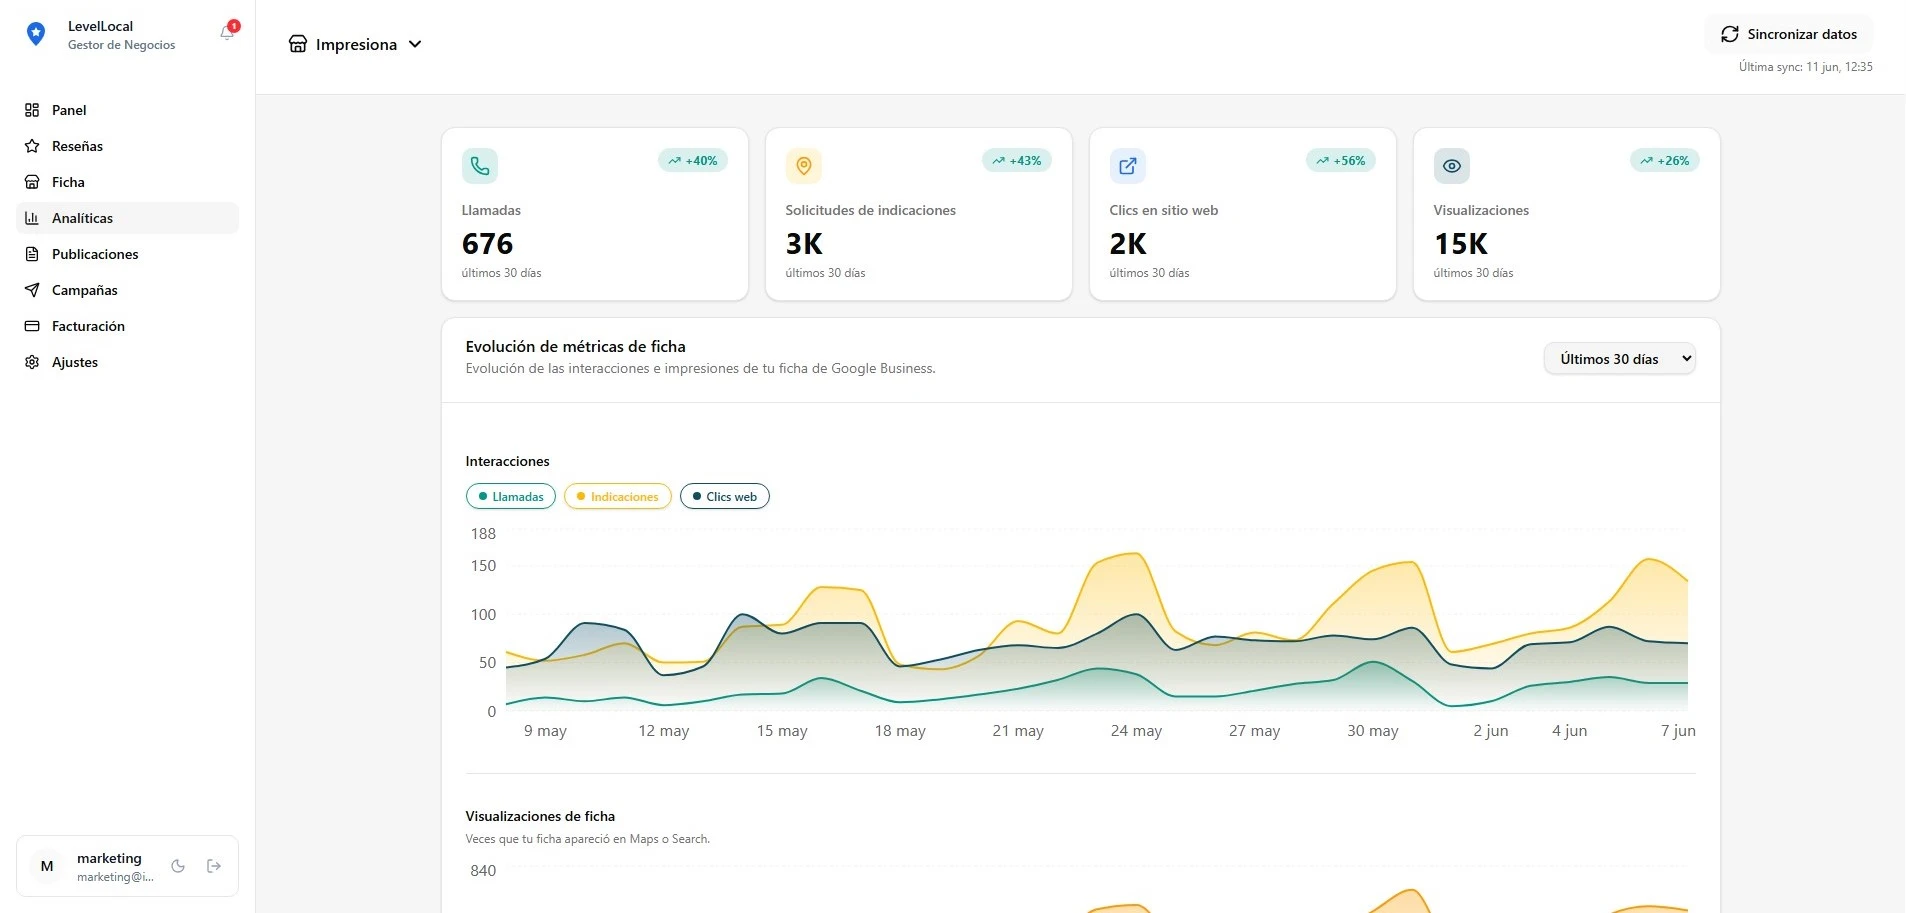This screenshot has width=1906, height=913.
Task: Click the logout icon in user panel
Action: click(214, 866)
